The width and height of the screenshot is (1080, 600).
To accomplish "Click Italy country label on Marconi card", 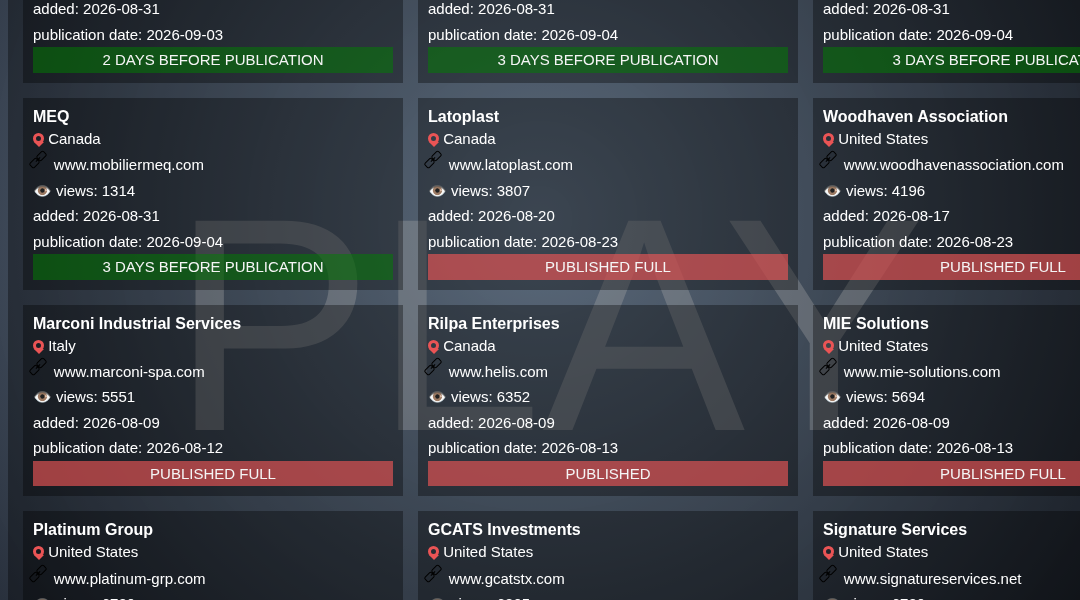I will pyautogui.click(x=62, y=346).
